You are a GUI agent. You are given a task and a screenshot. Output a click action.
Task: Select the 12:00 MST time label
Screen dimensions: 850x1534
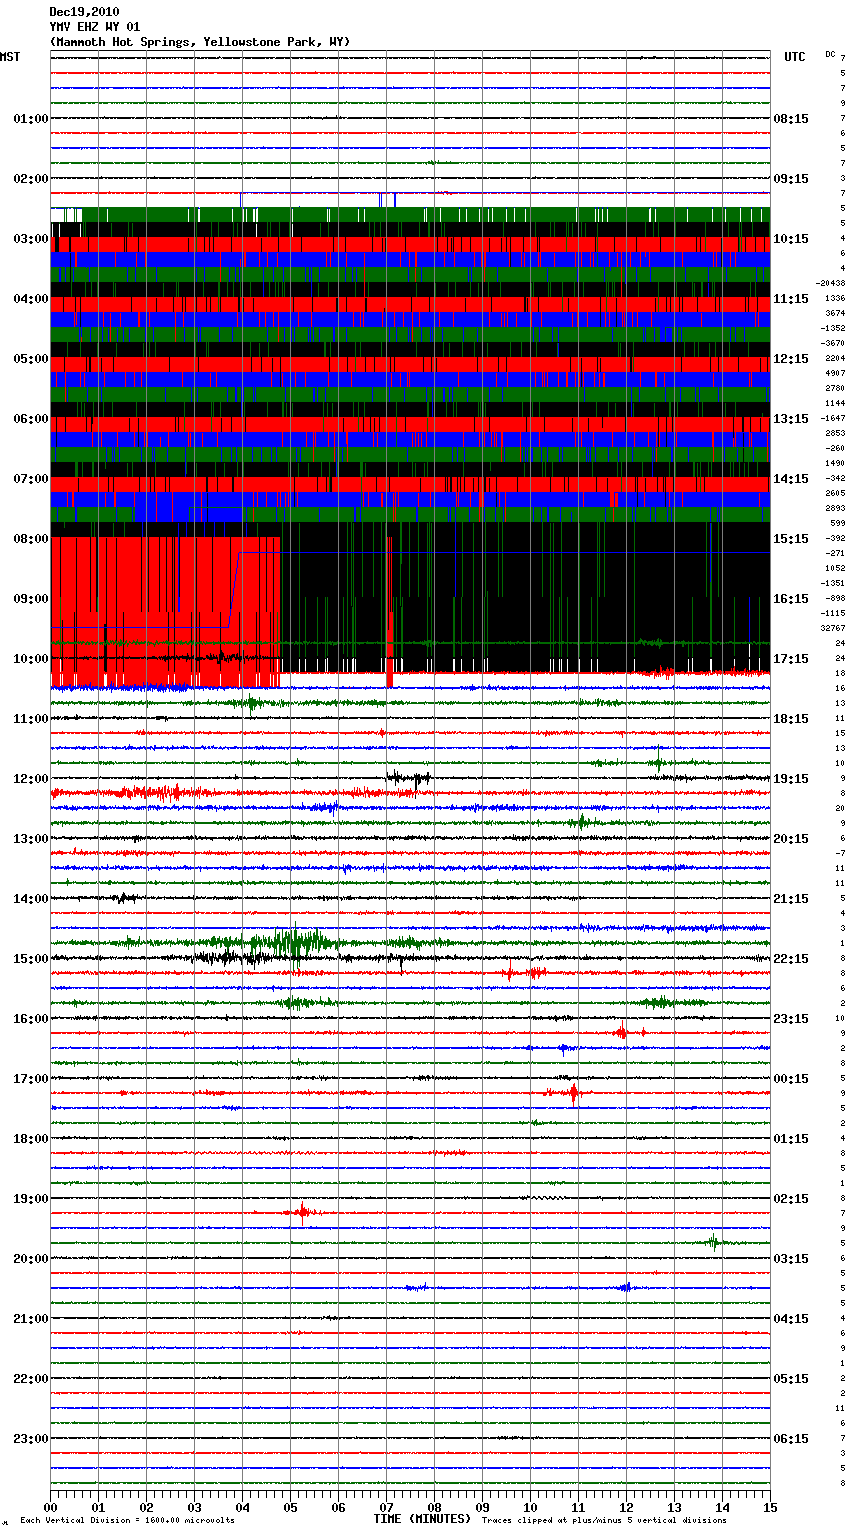[x=31, y=779]
